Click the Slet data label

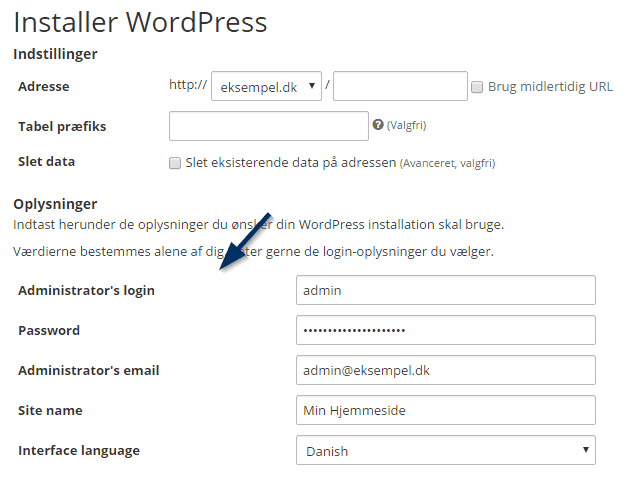(x=47, y=162)
